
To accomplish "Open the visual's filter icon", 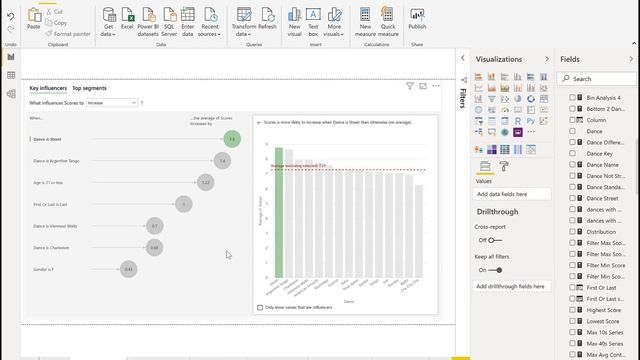I will click(x=409, y=86).
